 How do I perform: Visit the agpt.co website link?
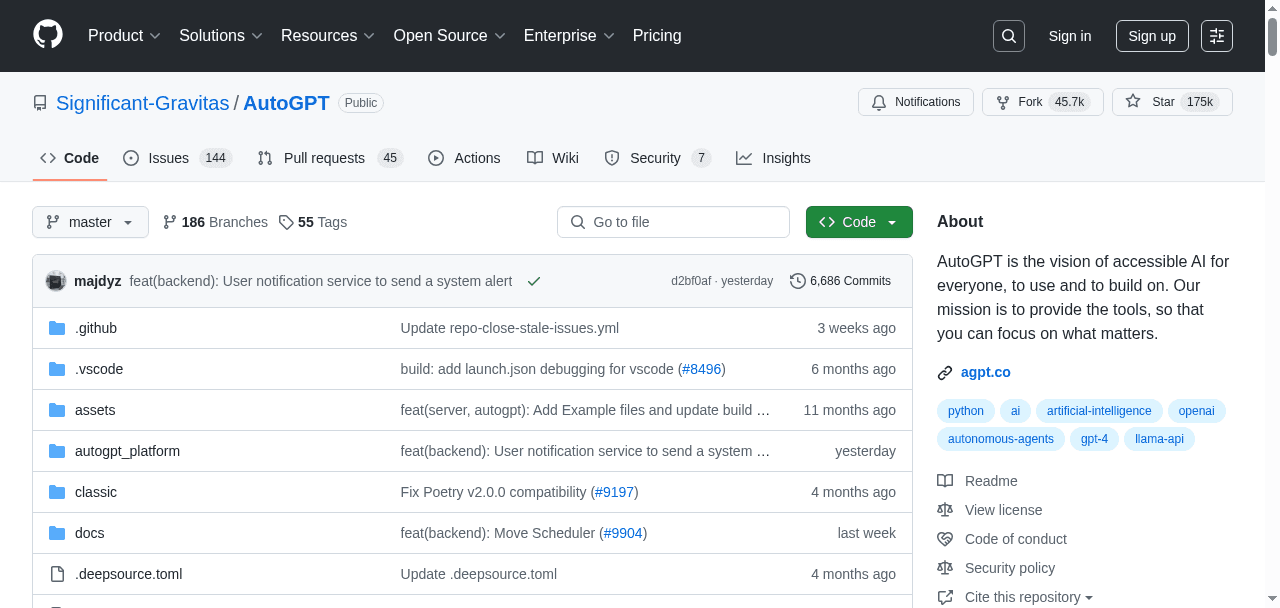click(986, 372)
